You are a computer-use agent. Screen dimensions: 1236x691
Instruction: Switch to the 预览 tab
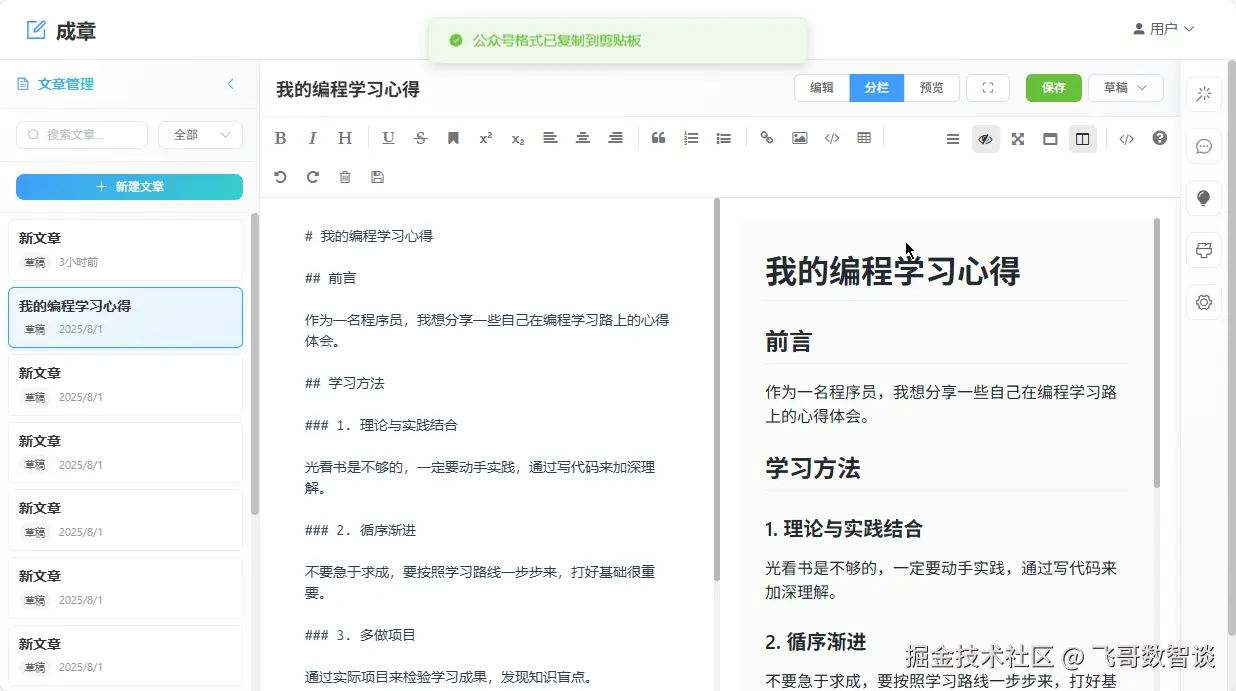(x=931, y=88)
